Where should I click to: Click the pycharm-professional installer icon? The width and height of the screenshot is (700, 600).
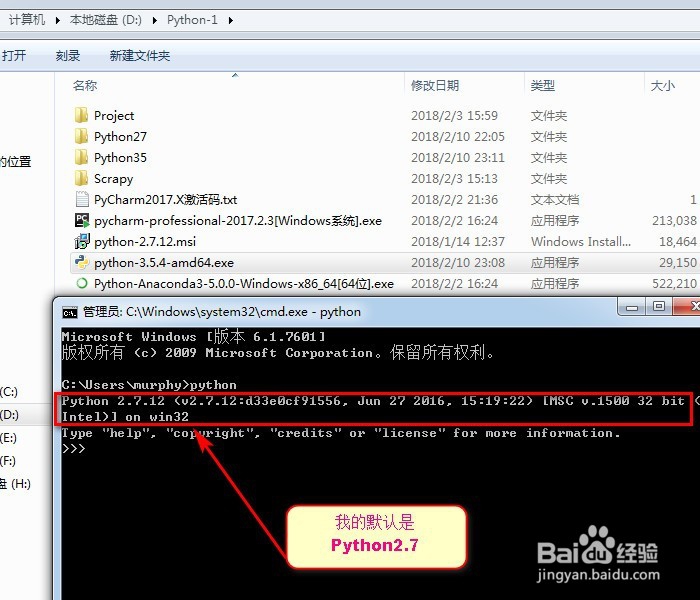click(82, 220)
